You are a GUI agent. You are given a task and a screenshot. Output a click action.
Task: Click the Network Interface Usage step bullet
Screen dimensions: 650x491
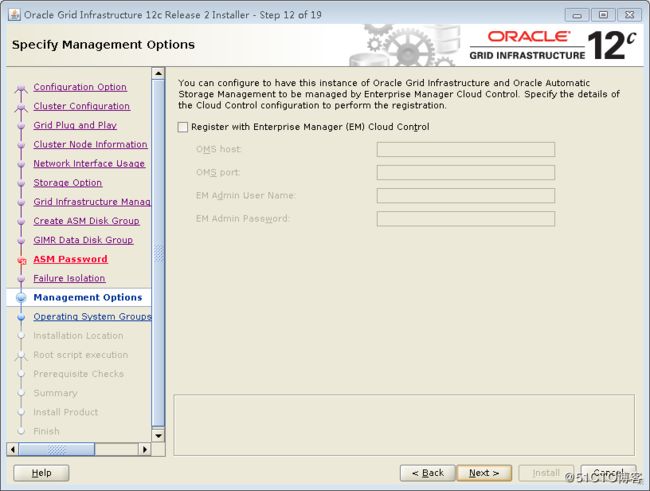pos(21,164)
